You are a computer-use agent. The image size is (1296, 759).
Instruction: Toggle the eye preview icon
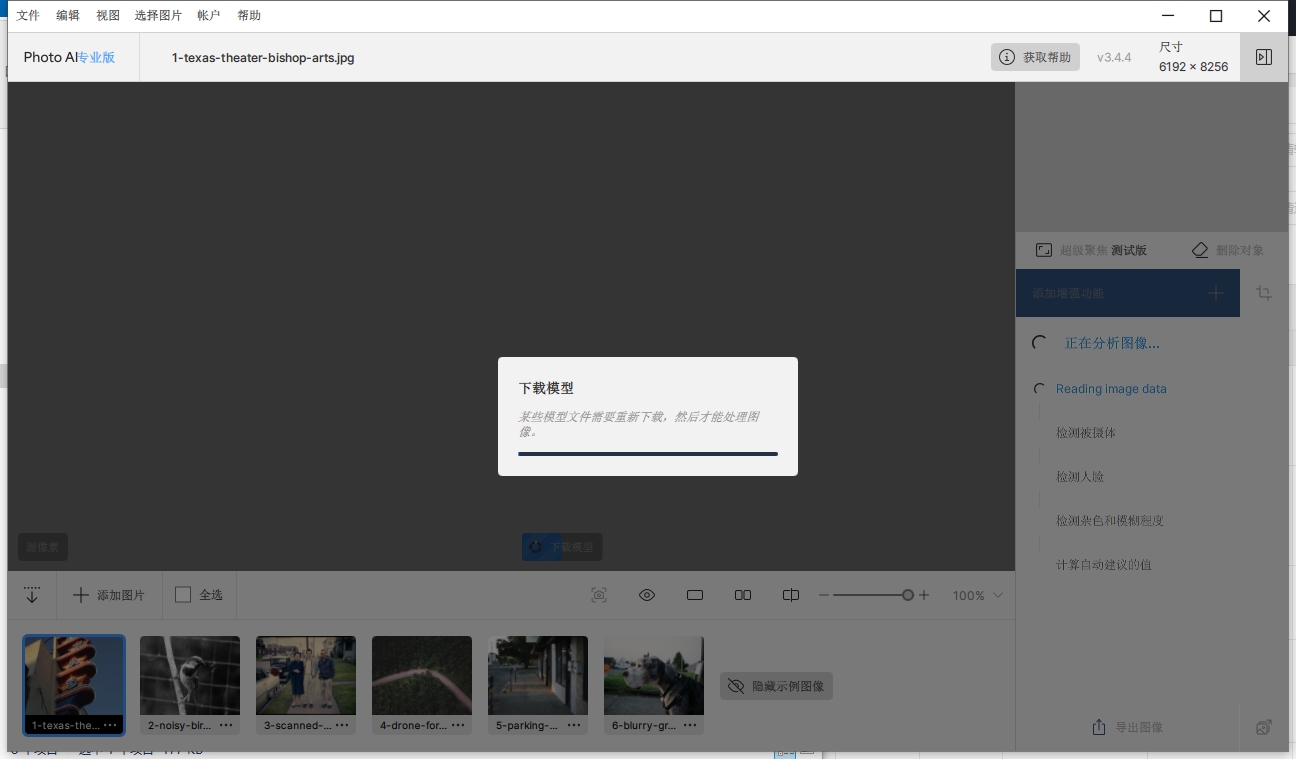tap(647, 595)
